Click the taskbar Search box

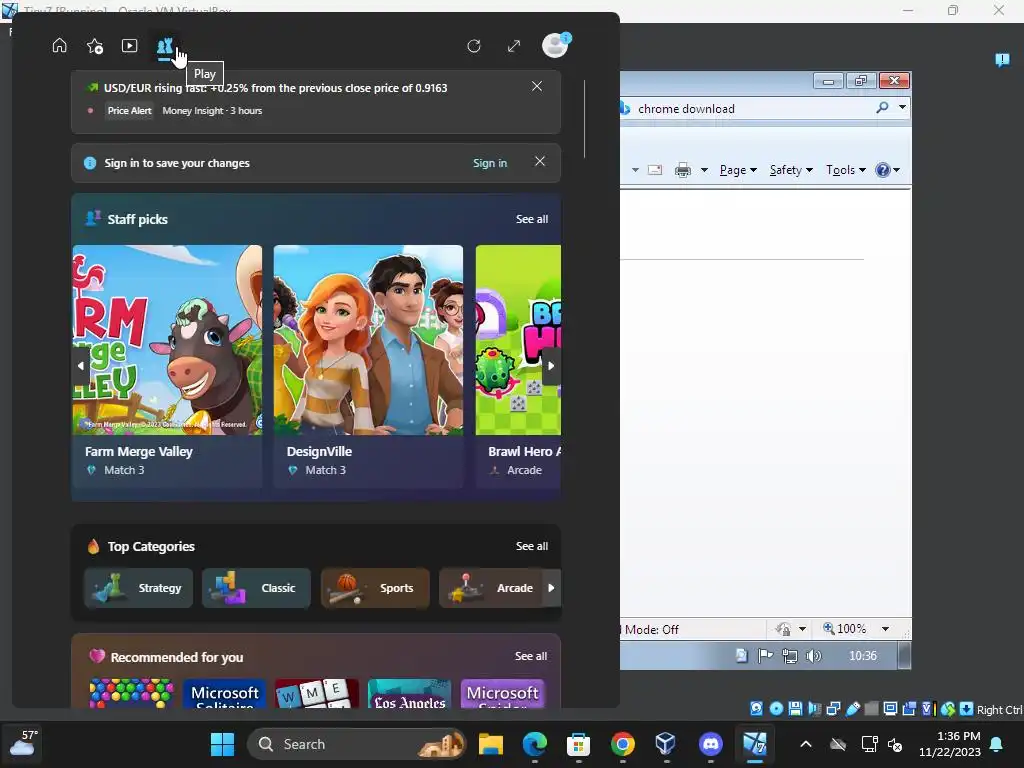pos(357,744)
